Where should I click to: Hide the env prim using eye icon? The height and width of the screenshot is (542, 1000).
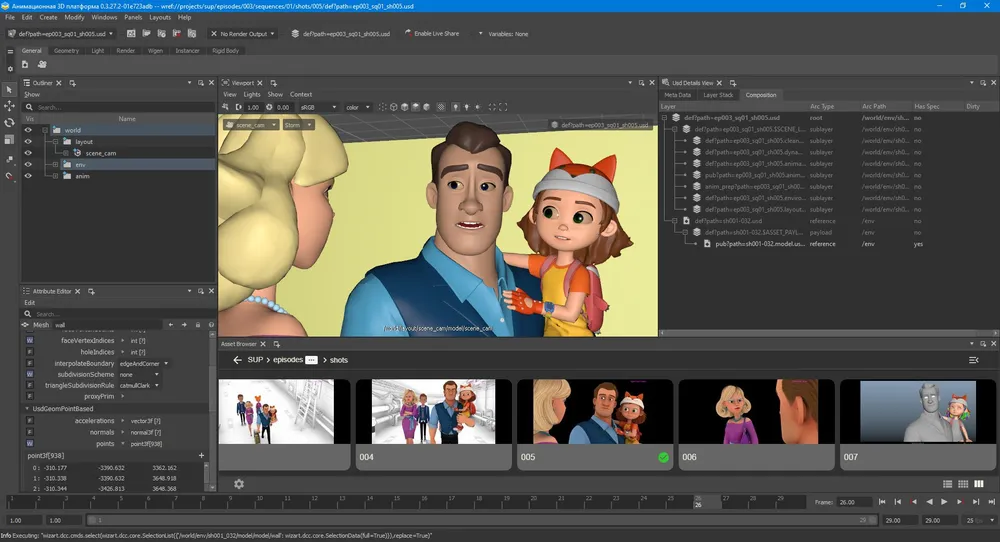[29, 164]
